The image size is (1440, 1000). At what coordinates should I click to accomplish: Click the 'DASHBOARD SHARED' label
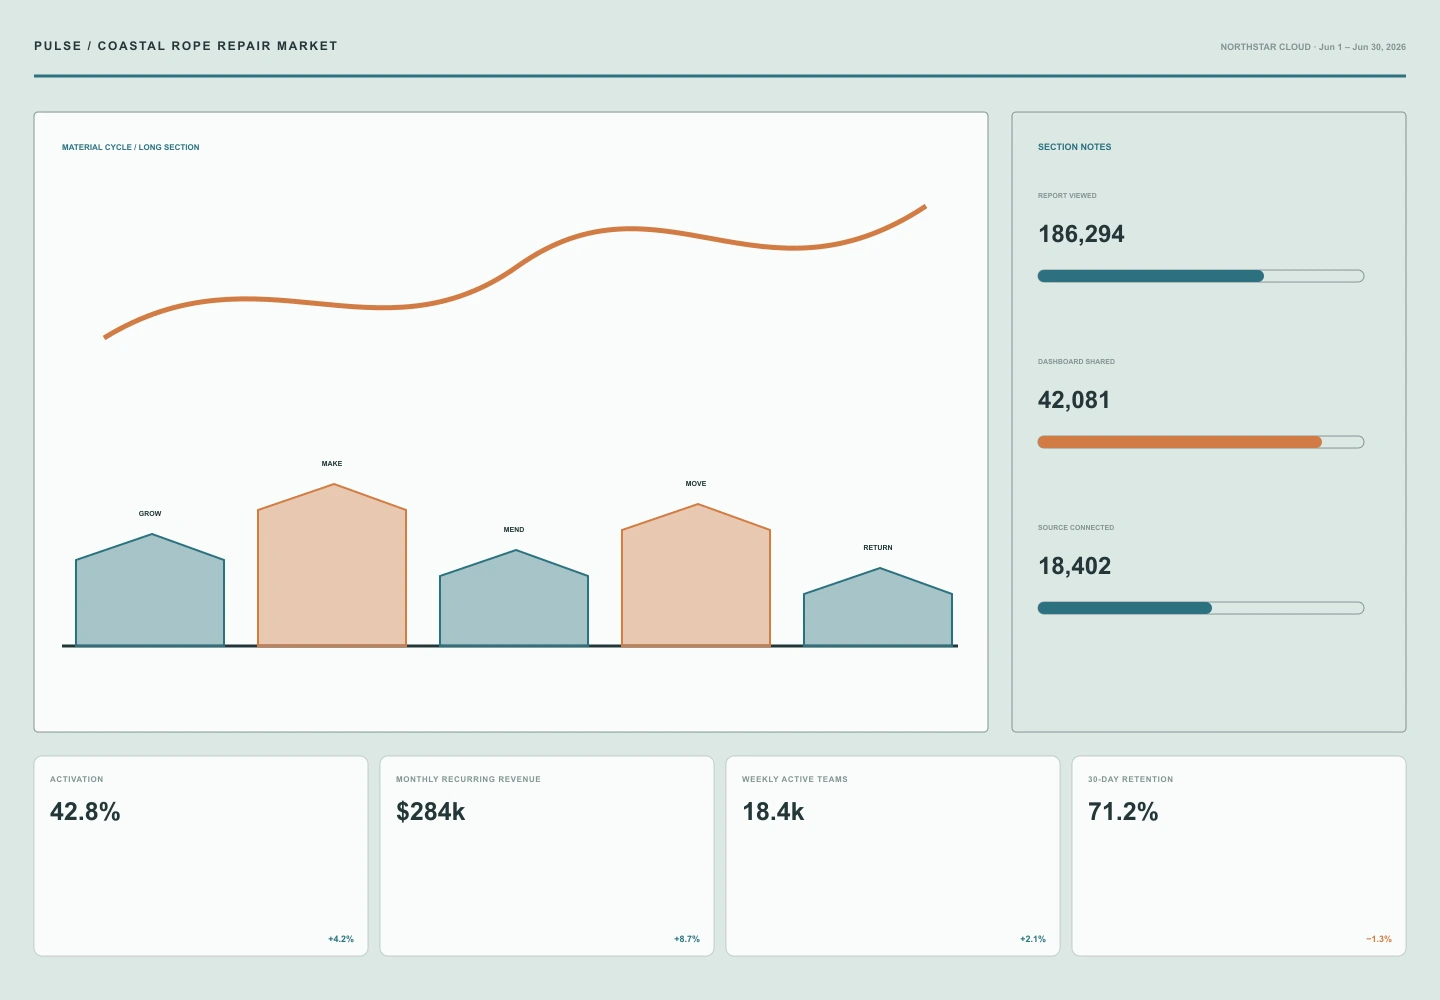(x=1076, y=362)
